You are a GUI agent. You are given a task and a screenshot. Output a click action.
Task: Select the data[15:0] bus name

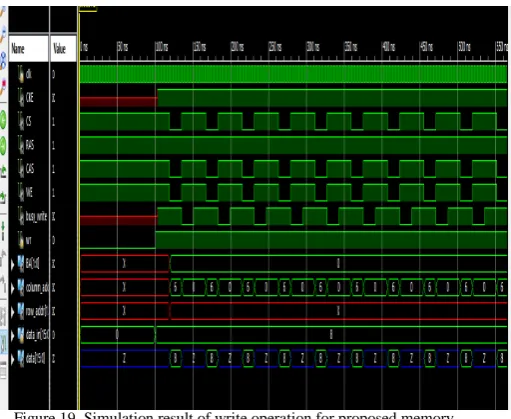click(x=35, y=359)
